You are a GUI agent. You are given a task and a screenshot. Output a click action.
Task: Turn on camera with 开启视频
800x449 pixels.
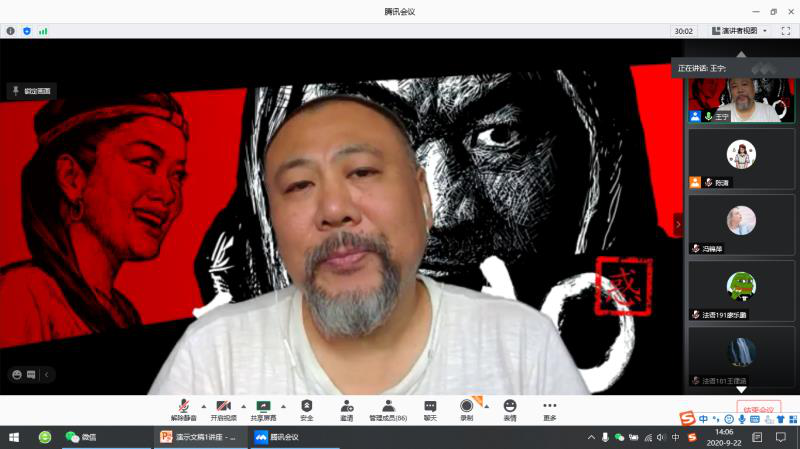(x=224, y=408)
